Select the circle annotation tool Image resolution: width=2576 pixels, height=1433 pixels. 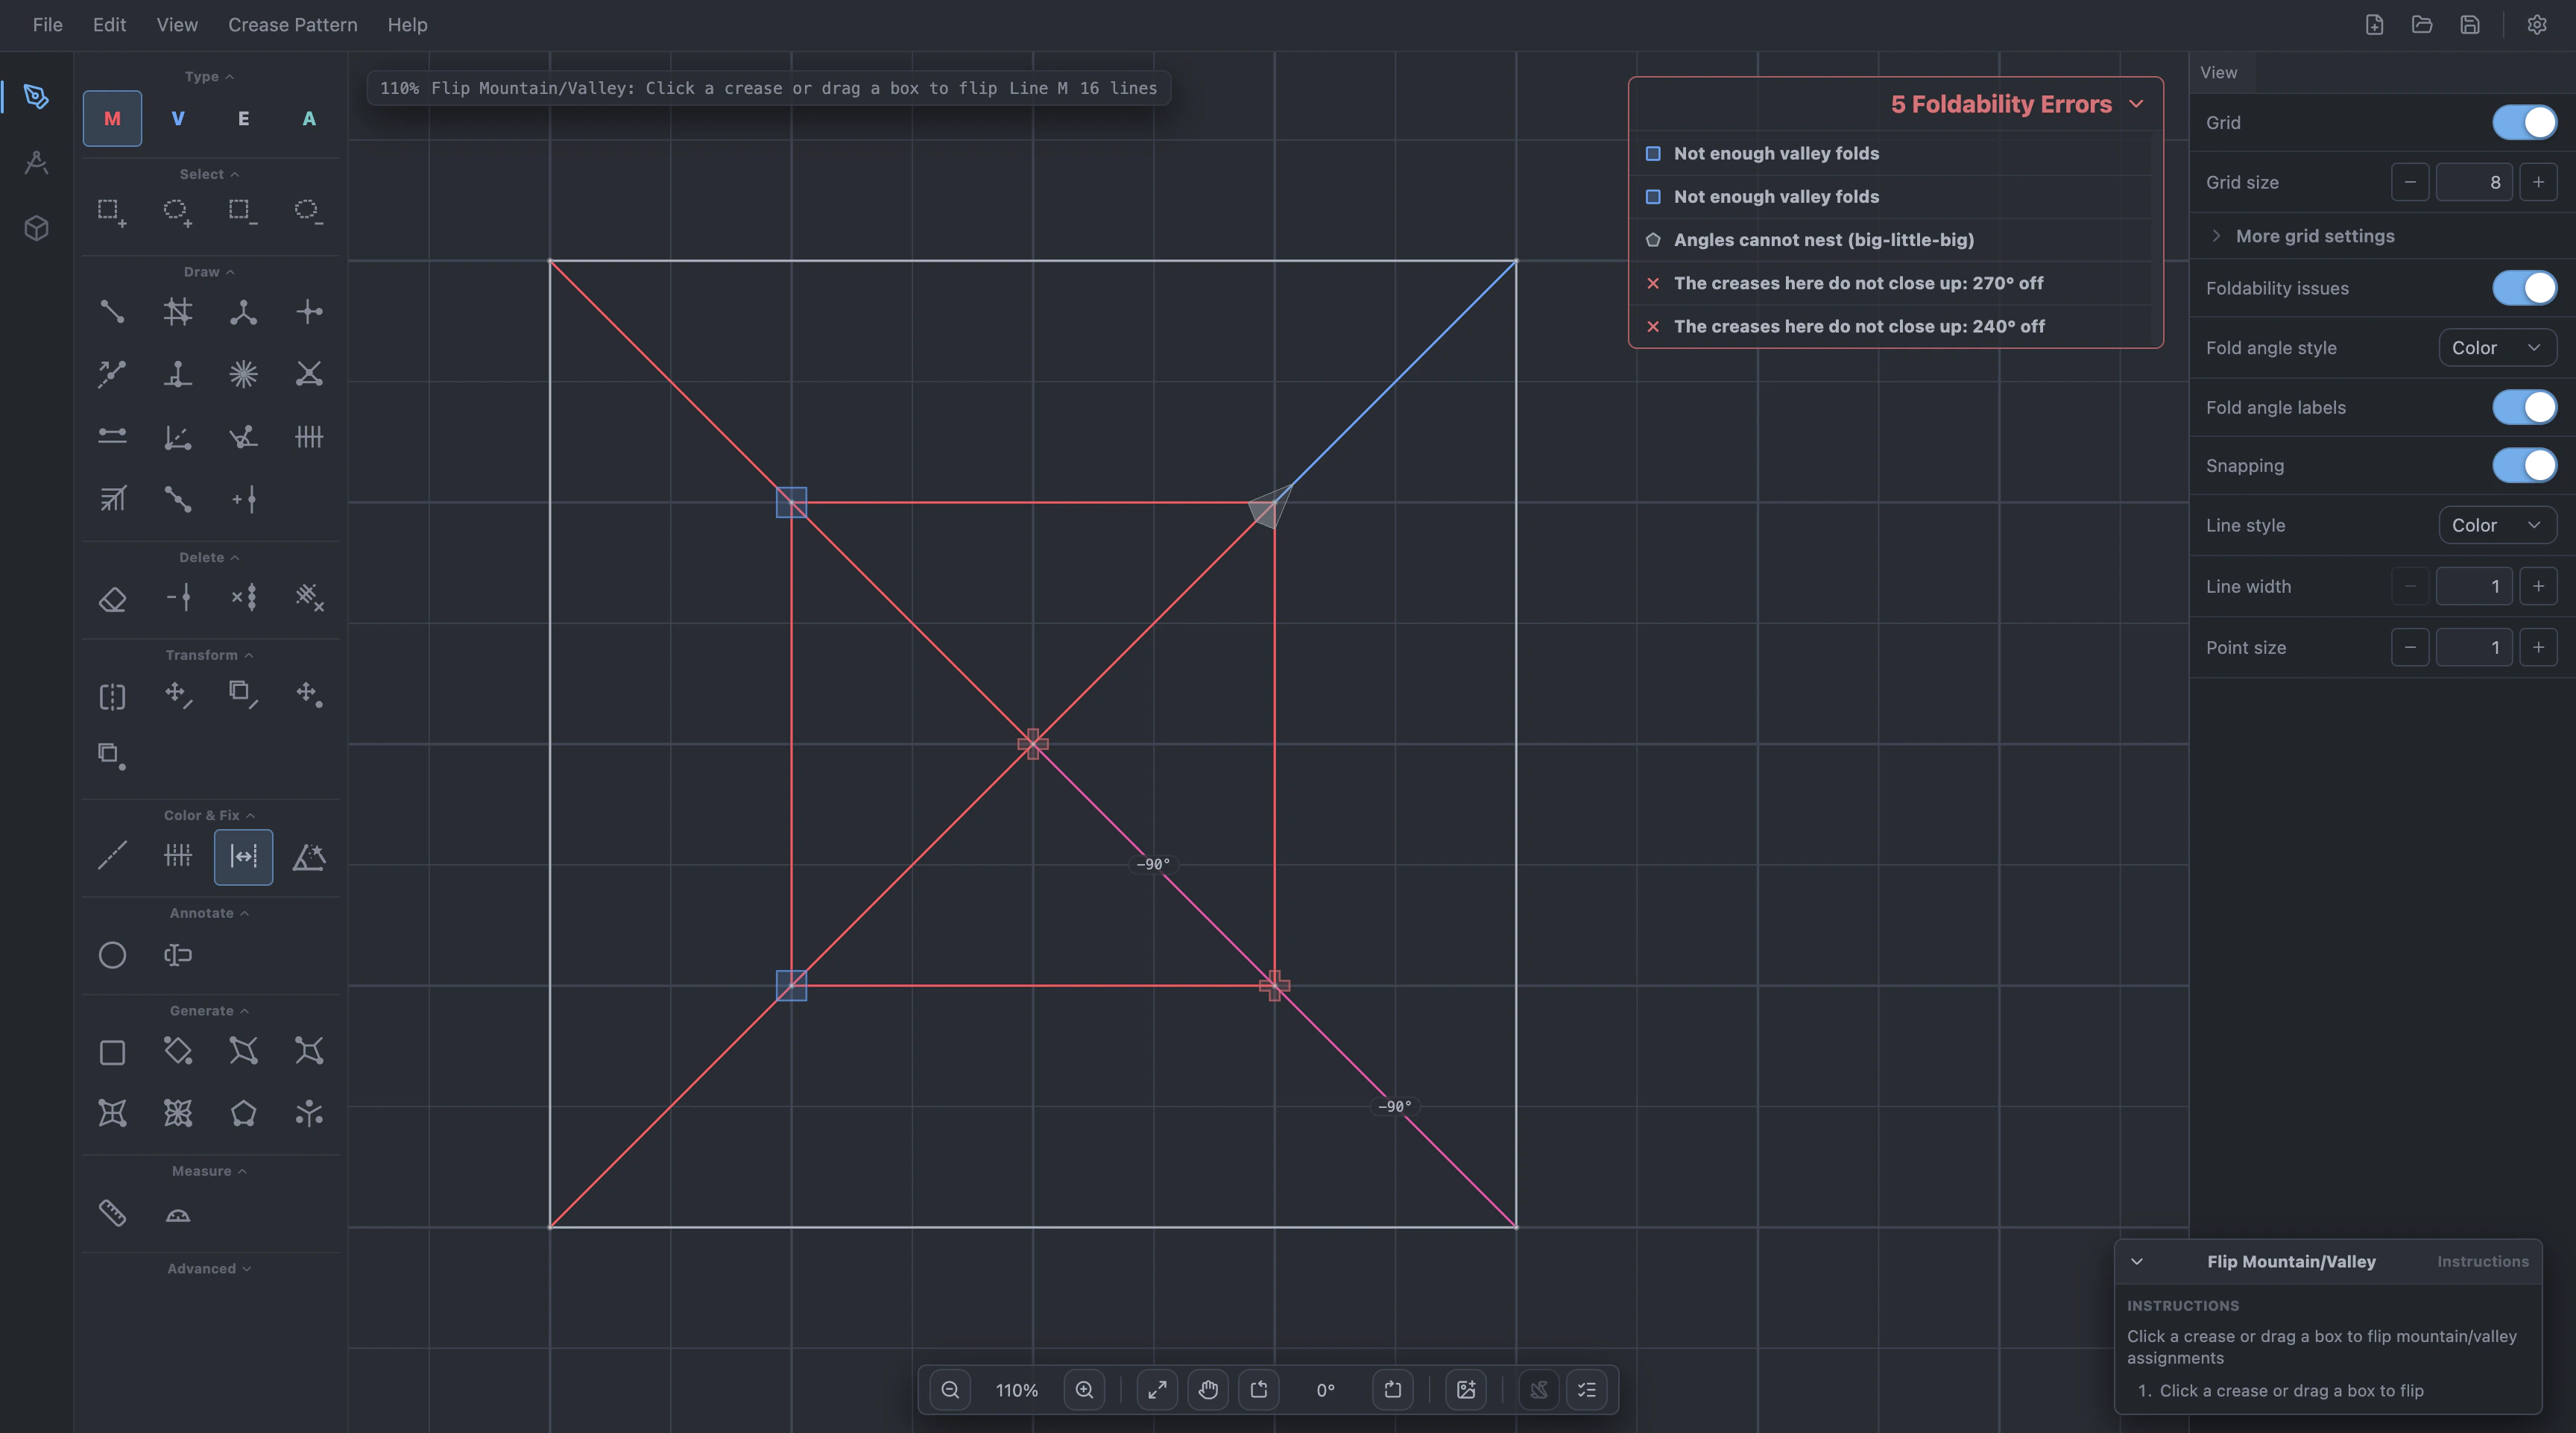(112, 955)
